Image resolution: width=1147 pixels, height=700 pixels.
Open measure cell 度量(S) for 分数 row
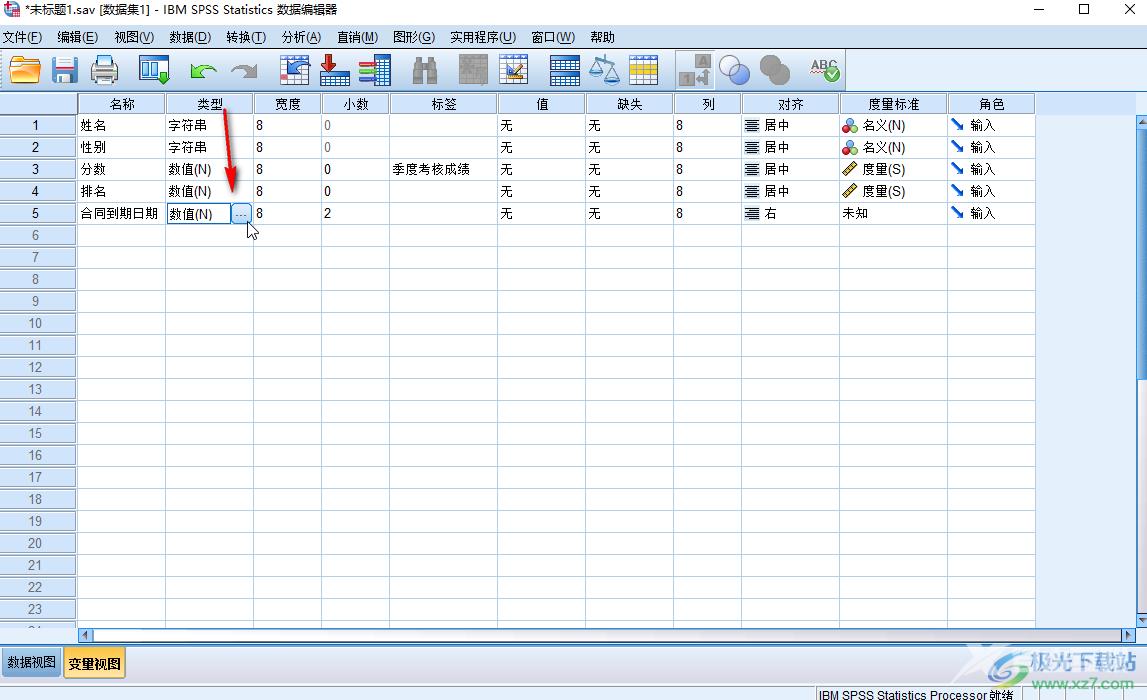coord(894,169)
